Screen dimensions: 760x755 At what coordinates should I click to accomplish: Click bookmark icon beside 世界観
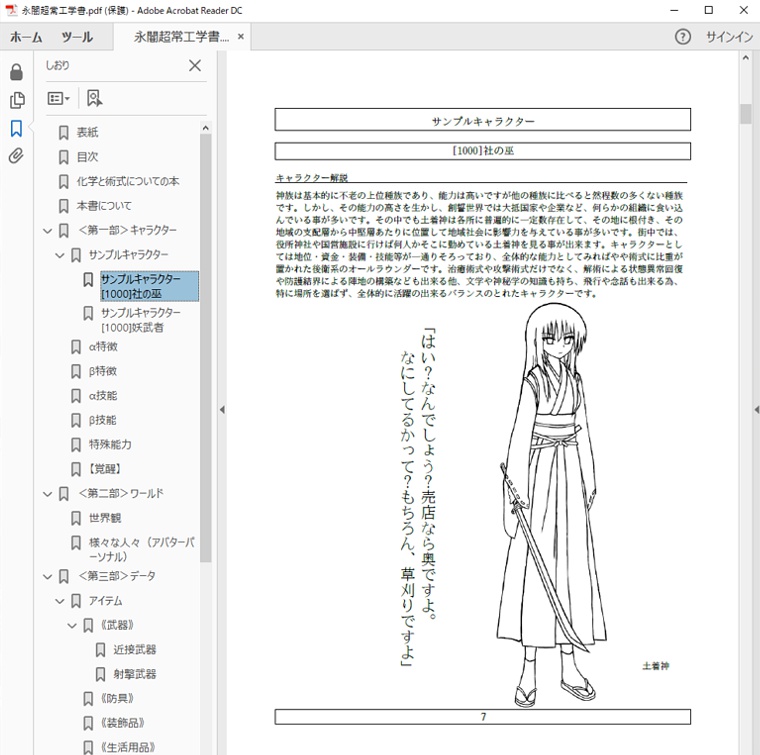coord(76,519)
